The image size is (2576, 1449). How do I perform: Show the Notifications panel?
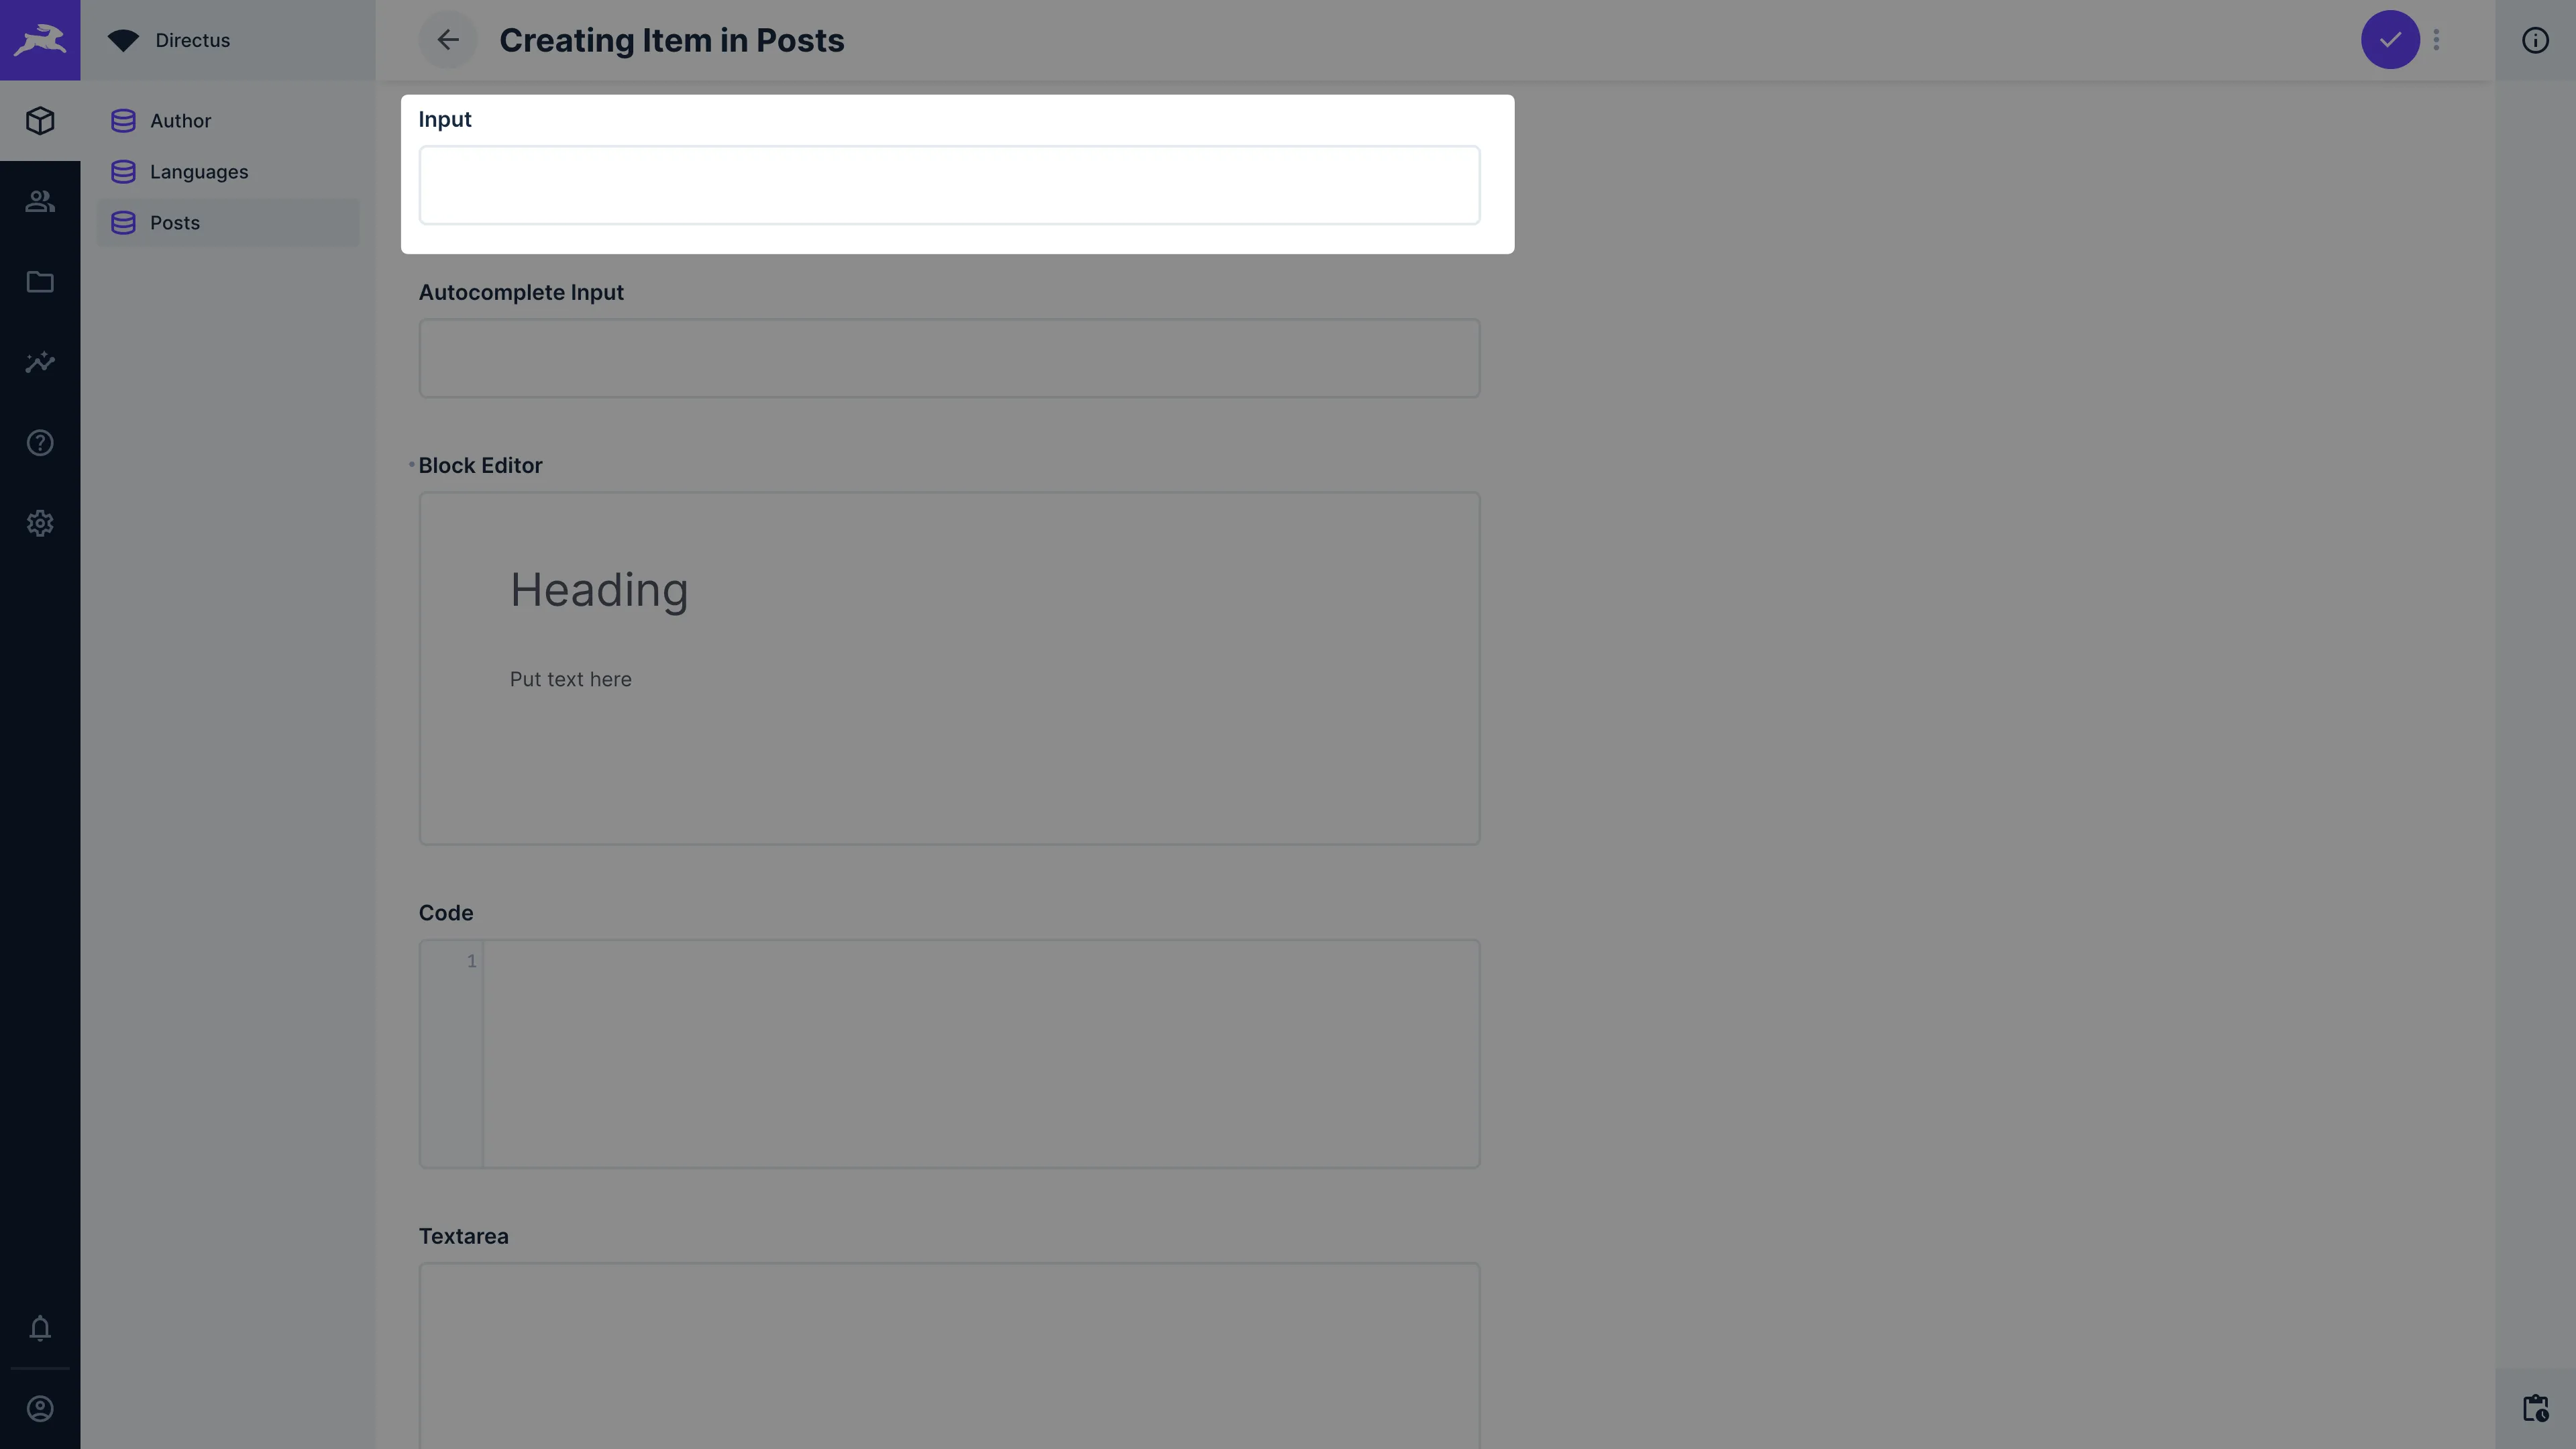[40, 1329]
